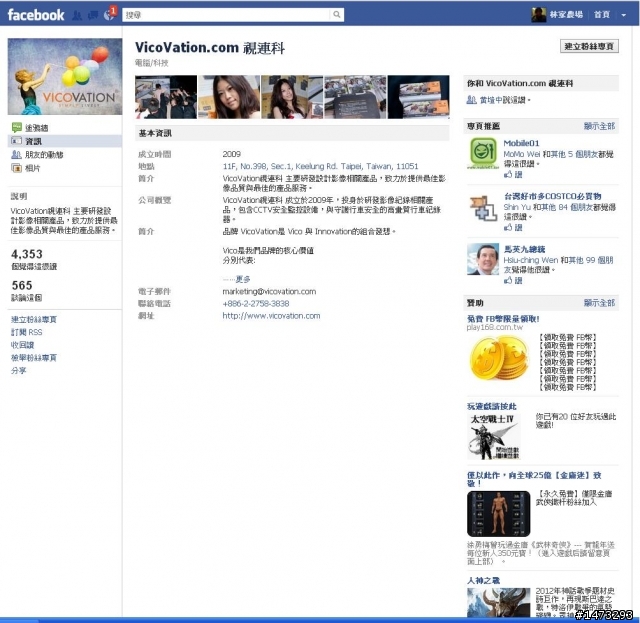Open the 免費 FB幣限量領取 ad title
Viewport: 640px width, 623px height.
click(503, 319)
